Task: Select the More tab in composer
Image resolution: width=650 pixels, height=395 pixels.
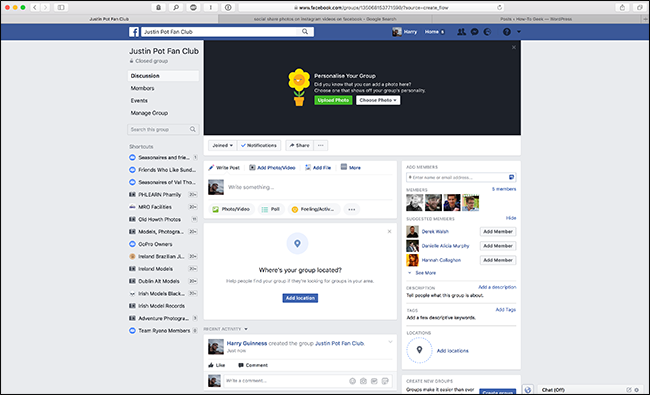Action: 351,167
